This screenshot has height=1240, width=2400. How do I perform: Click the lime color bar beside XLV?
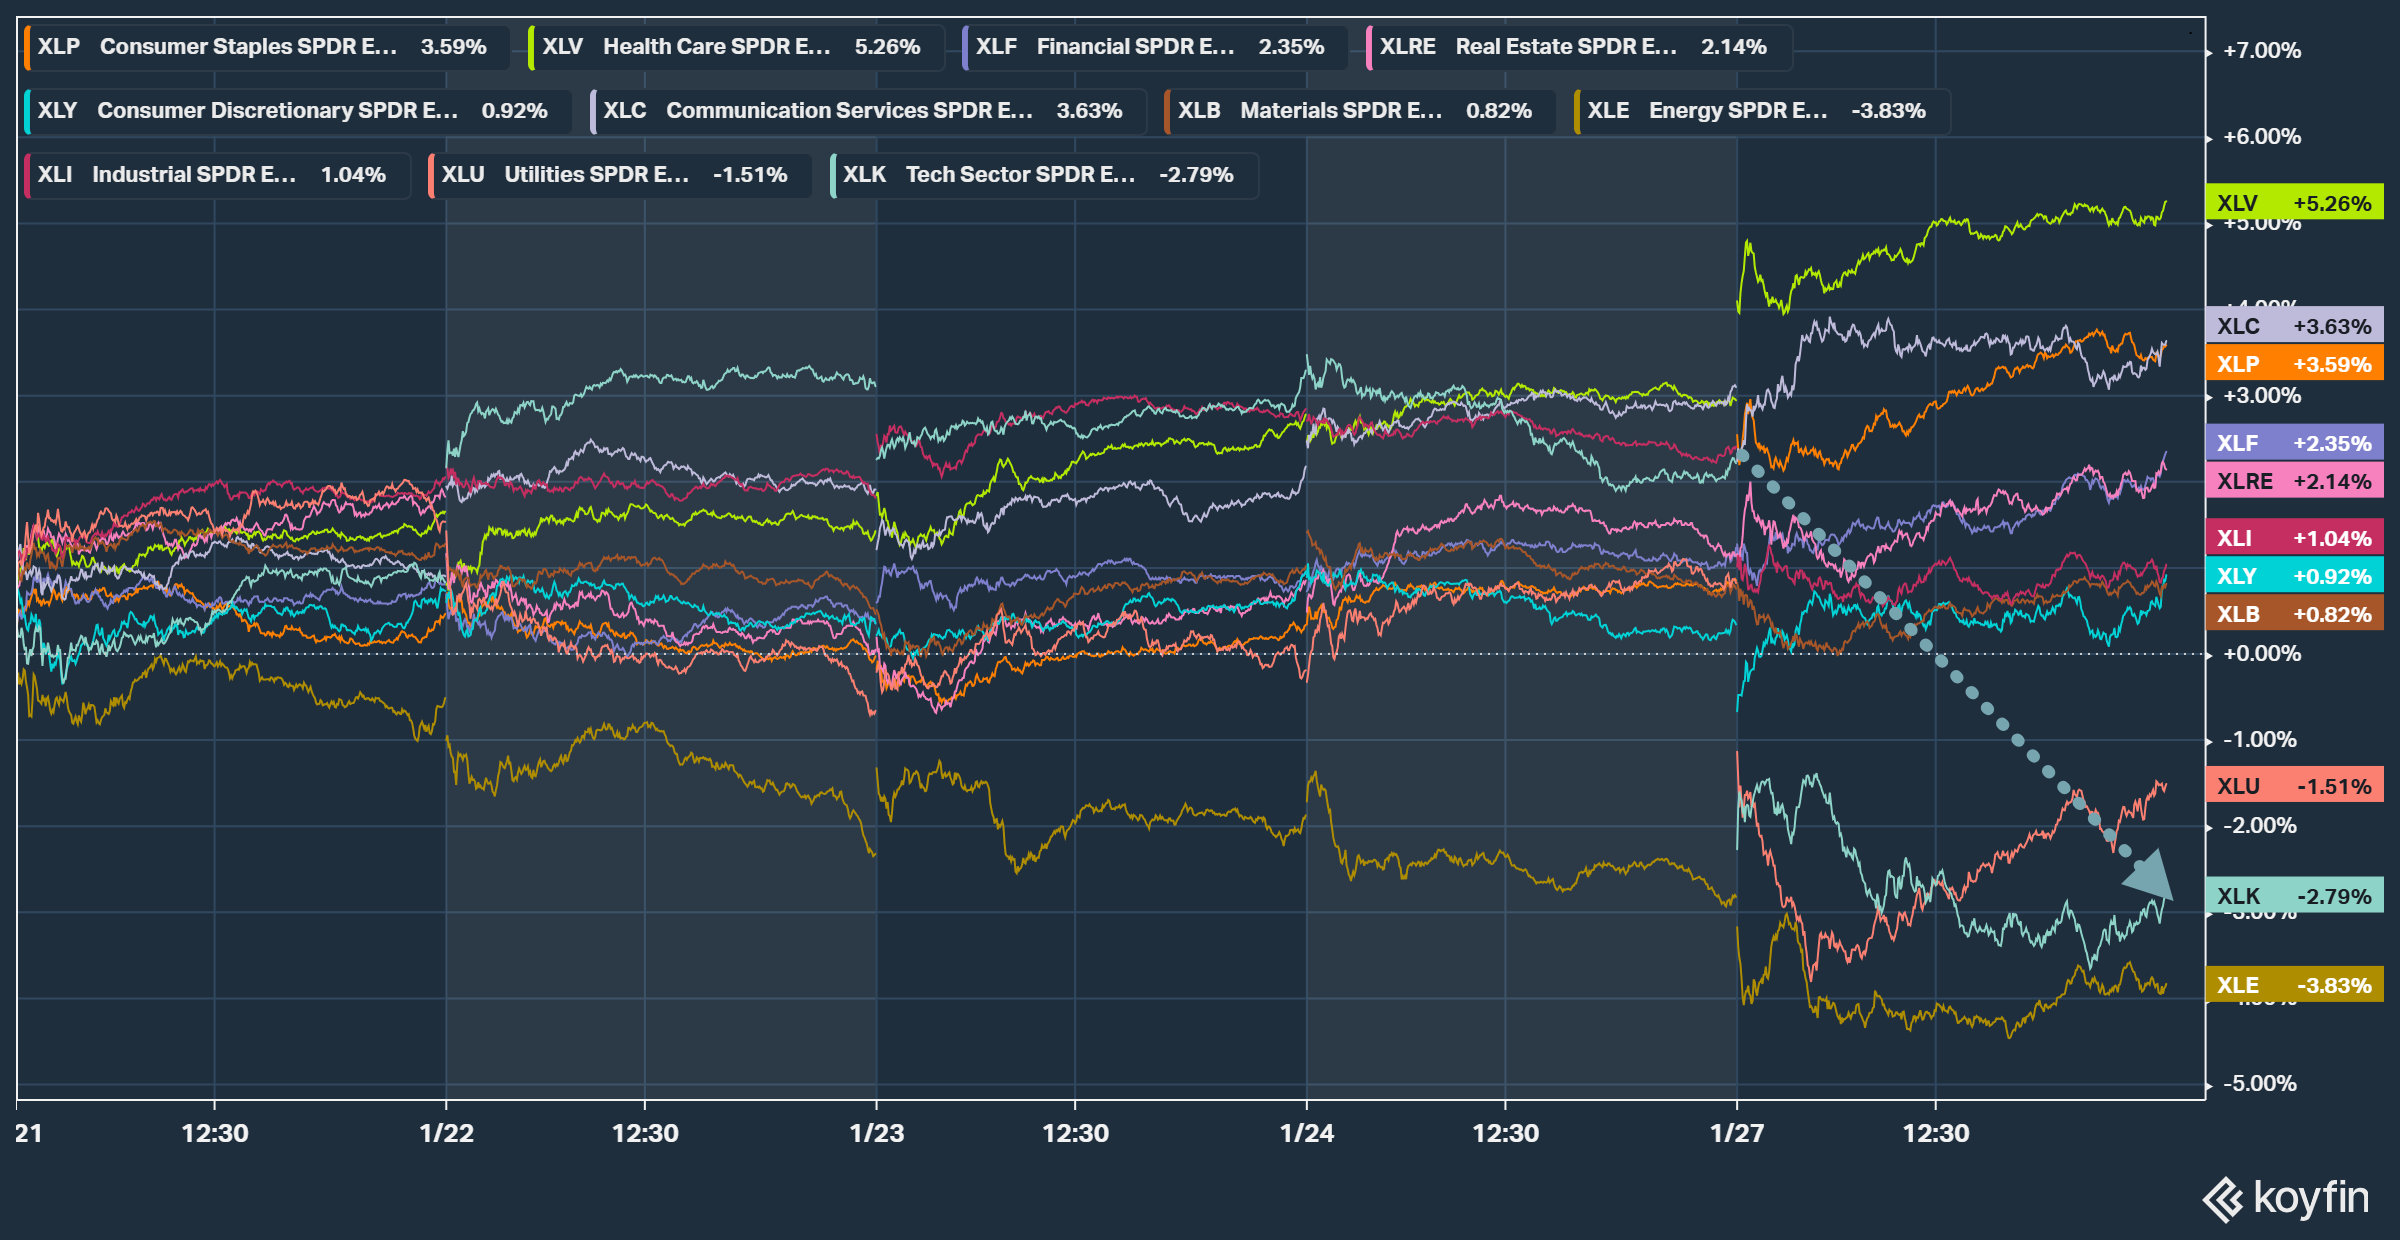pos(531,47)
